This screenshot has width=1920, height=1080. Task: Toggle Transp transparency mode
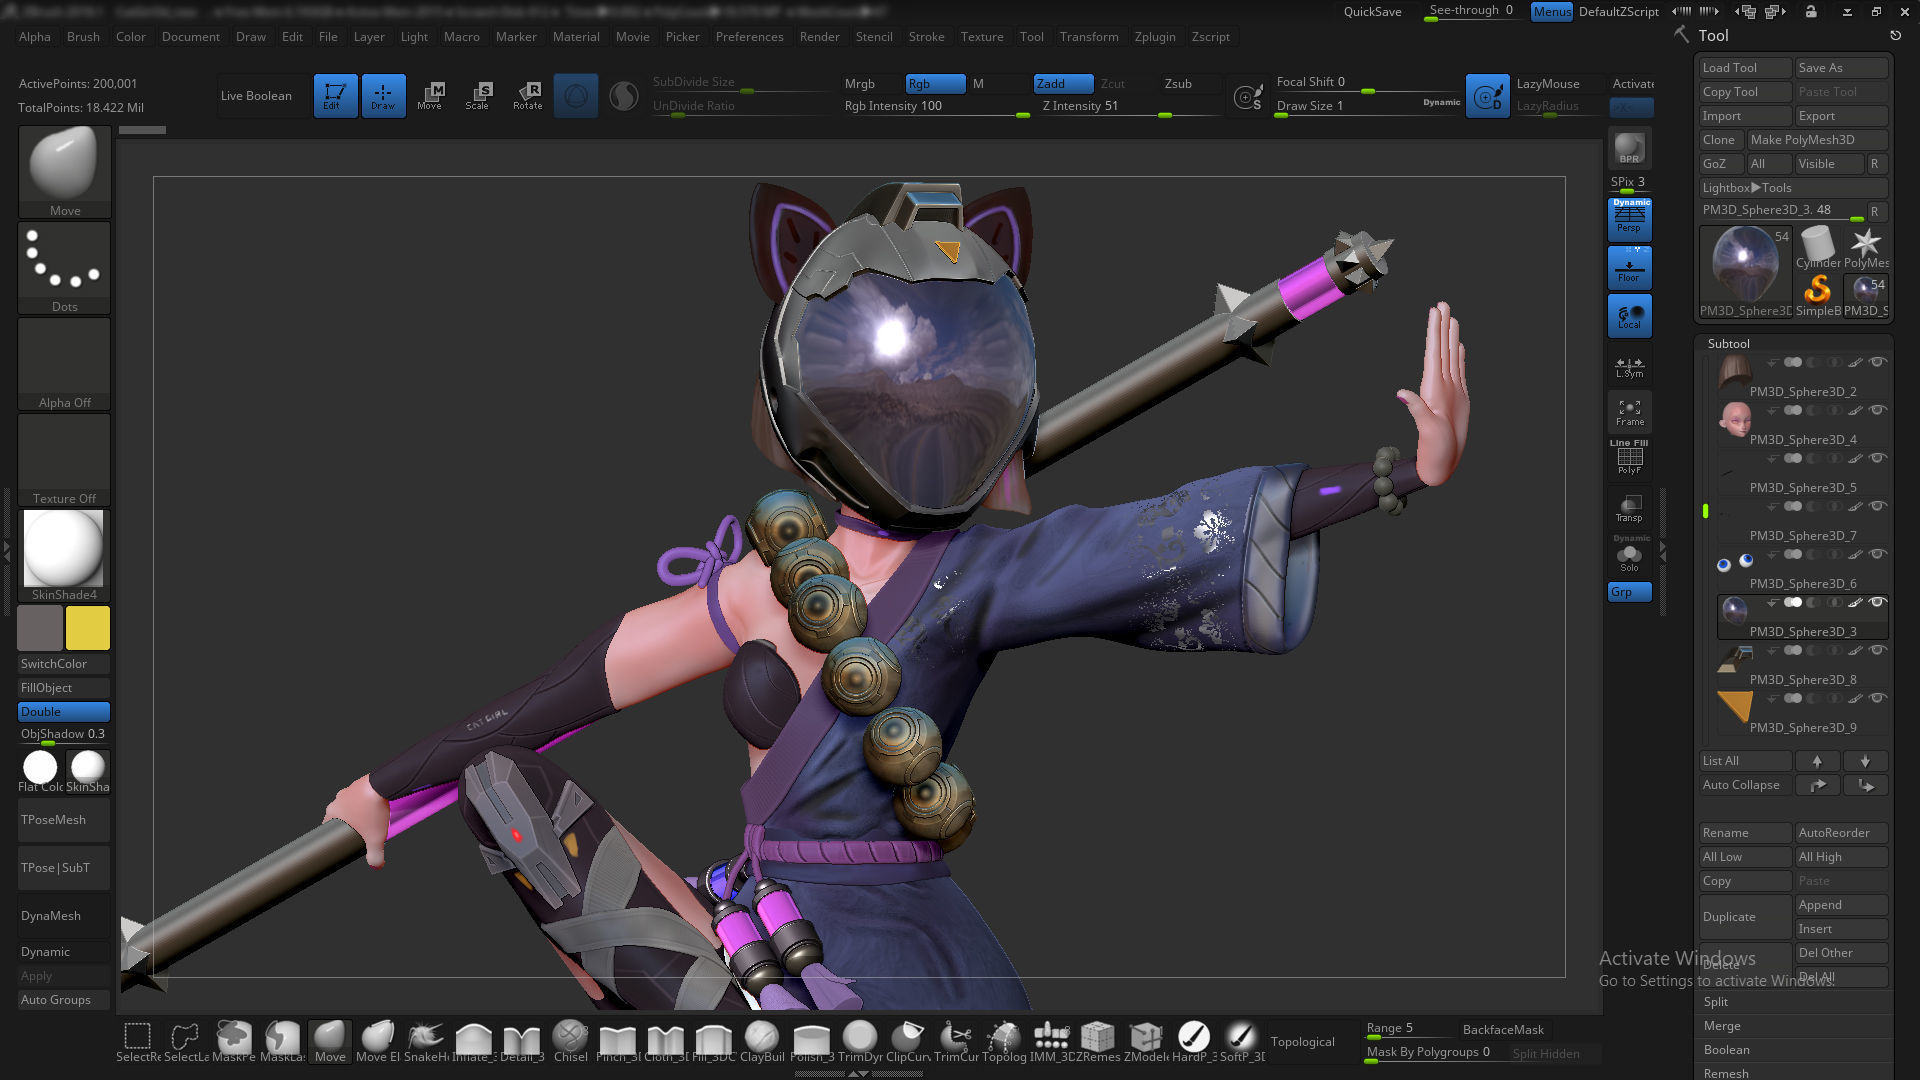pyautogui.click(x=1629, y=508)
